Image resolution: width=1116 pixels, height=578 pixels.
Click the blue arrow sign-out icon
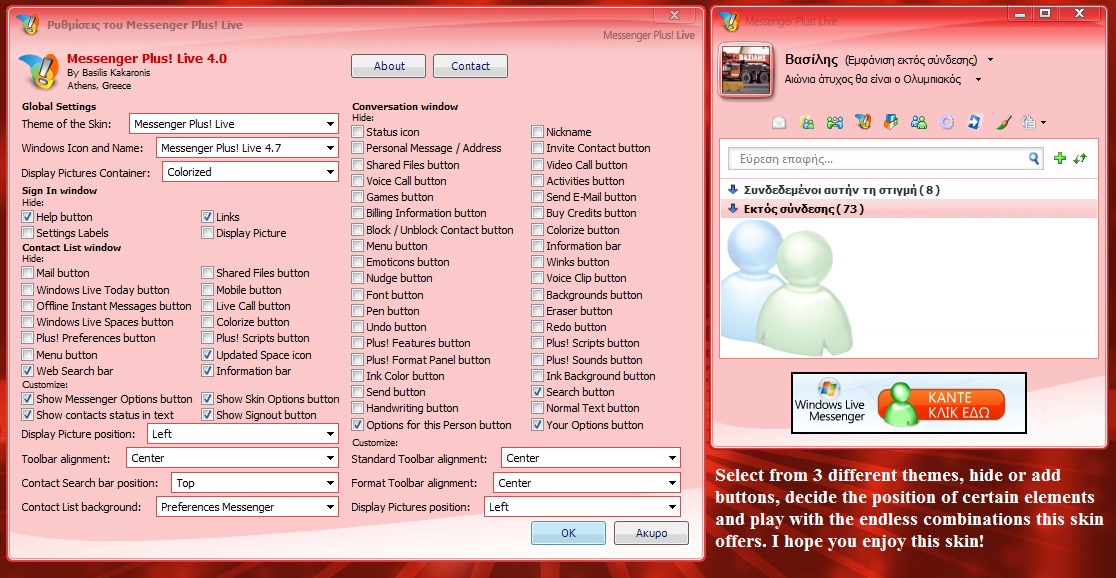(x=974, y=122)
